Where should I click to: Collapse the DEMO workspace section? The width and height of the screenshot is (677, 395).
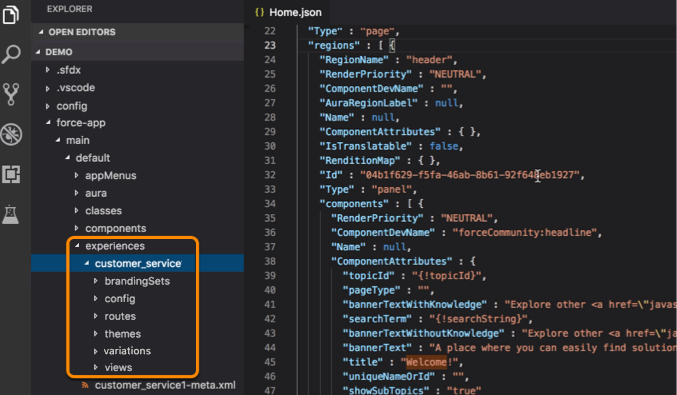click(x=38, y=52)
